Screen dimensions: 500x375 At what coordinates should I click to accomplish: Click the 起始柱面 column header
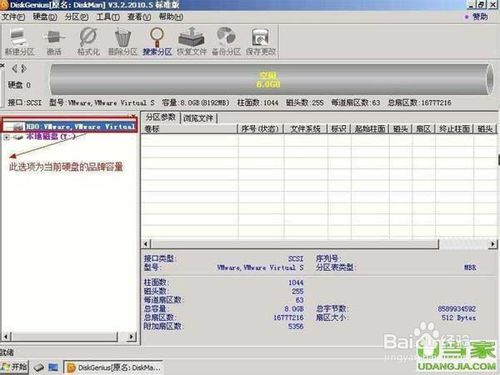tap(370, 129)
